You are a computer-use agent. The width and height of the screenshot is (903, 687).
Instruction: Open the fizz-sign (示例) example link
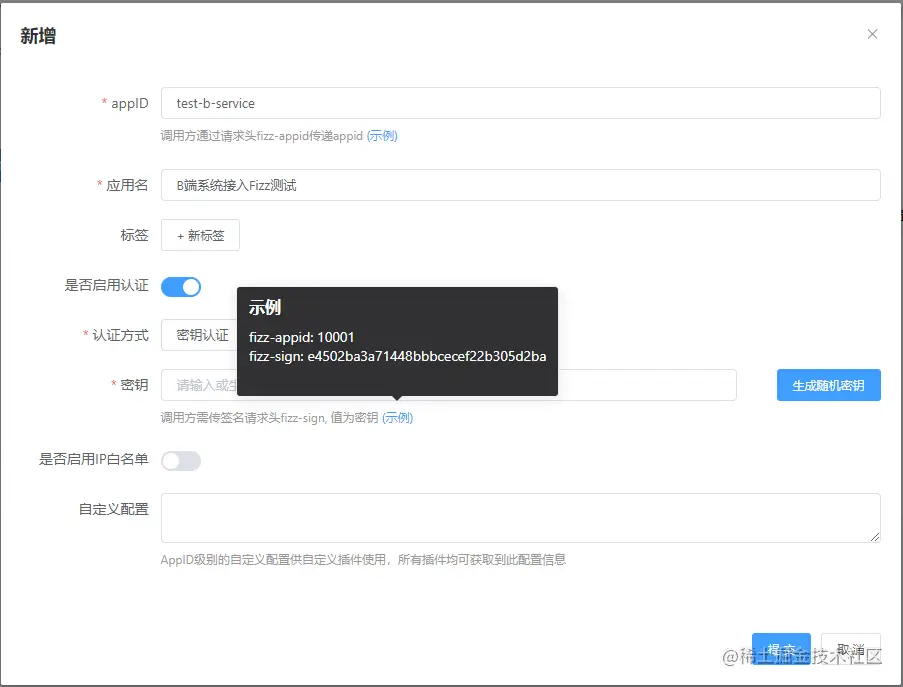(398, 418)
